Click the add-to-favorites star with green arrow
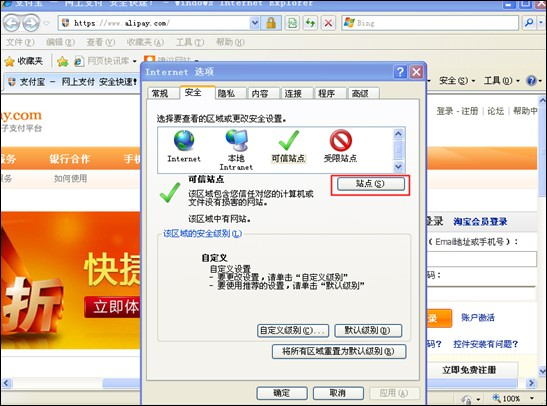 [62, 61]
